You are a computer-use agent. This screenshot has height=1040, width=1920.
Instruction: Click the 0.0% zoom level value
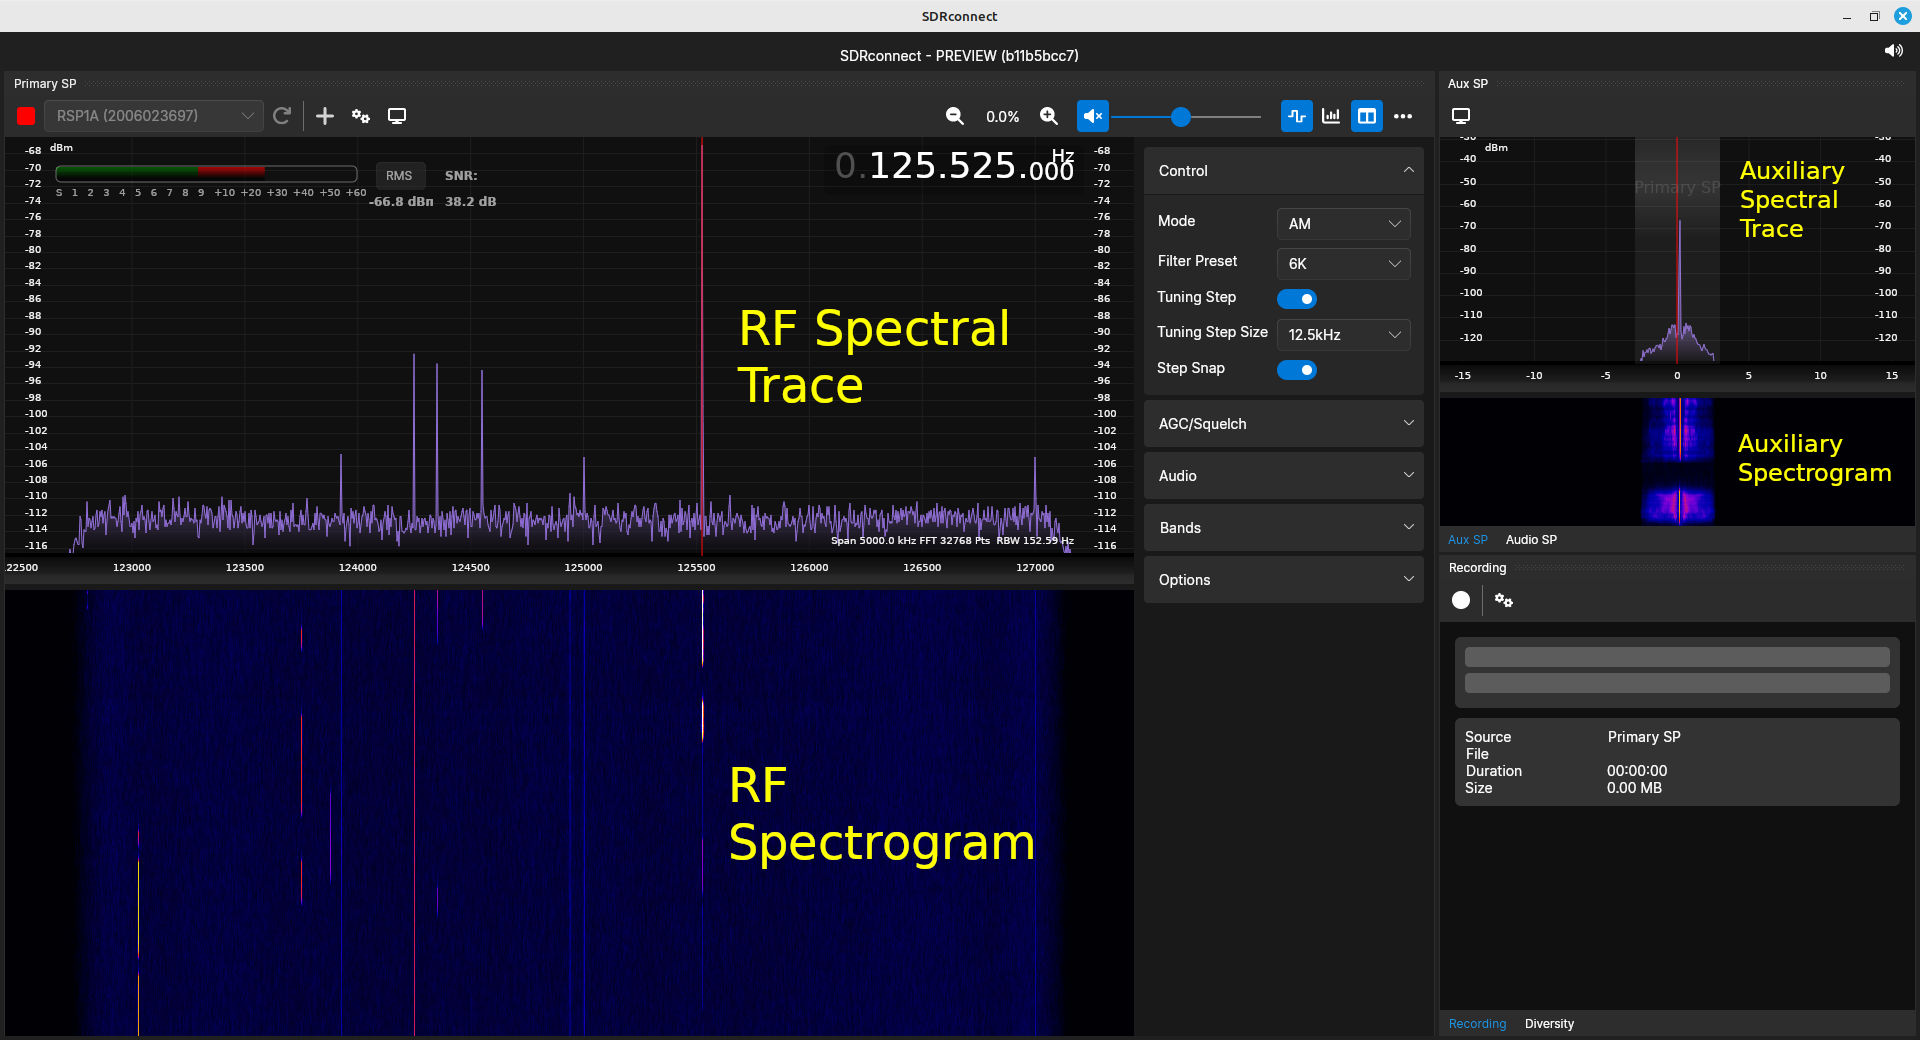[1002, 117]
